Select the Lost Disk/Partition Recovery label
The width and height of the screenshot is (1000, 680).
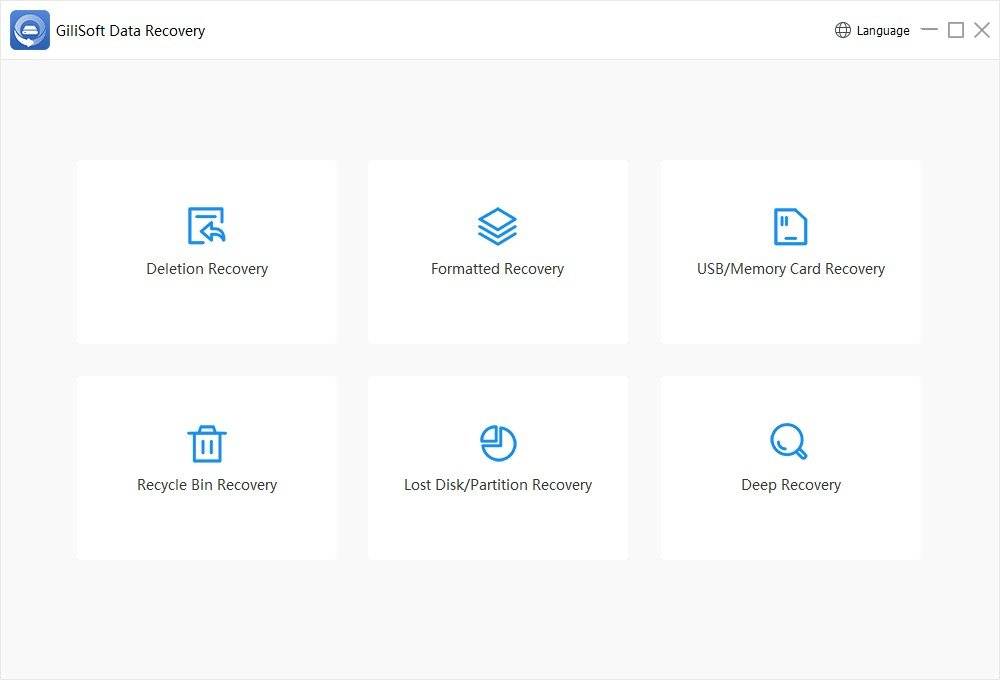coord(498,485)
